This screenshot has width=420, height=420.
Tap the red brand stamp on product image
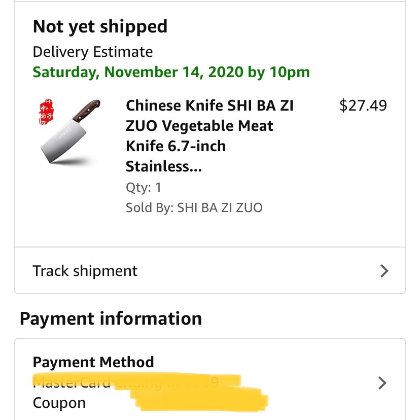pos(46,112)
